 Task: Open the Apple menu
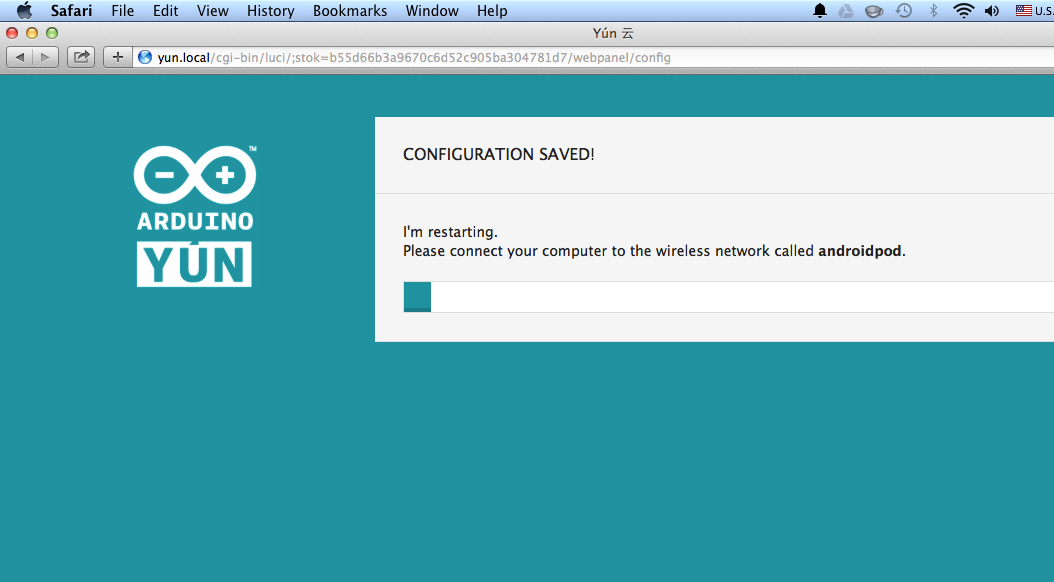pyautogui.click(x=24, y=11)
